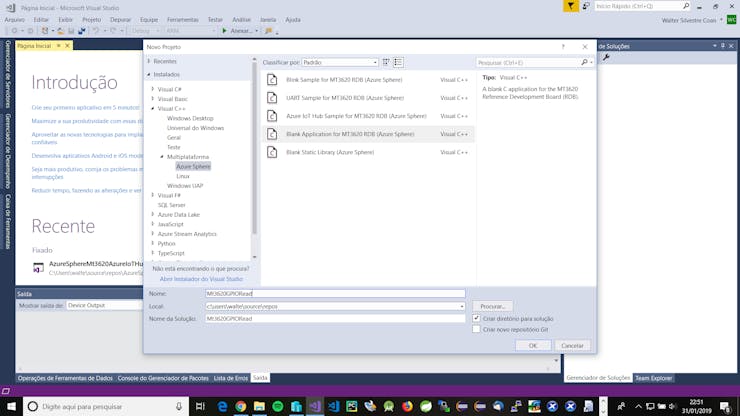Open Crie seu primeiro aplicativo link
The width and height of the screenshot is (740, 416).
(85, 108)
